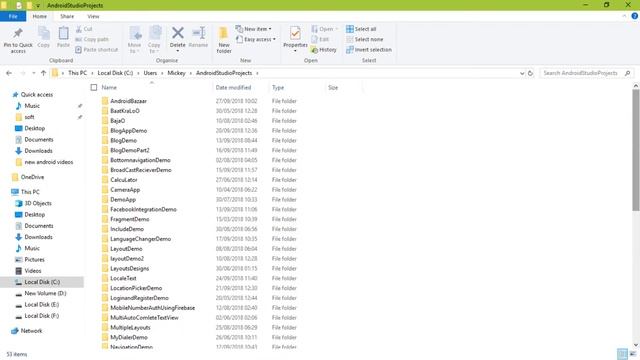Image resolution: width=640 pixels, height=360 pixels.
Task: Open the ribbon Open dropdown
Action: [325, 29]
